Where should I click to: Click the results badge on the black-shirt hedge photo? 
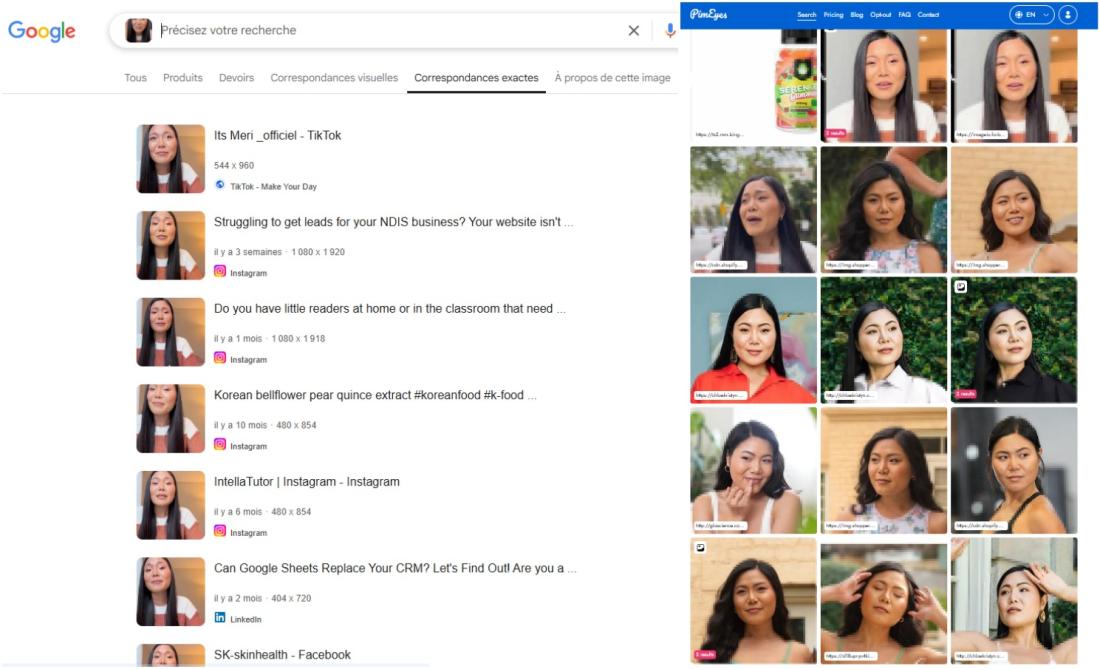coord(965,394)
